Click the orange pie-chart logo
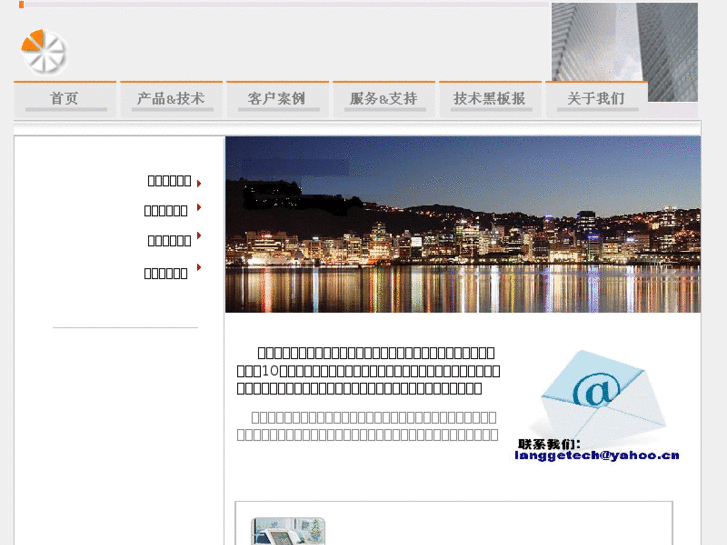Screen dimensions: 727x545 click(44, 52)
